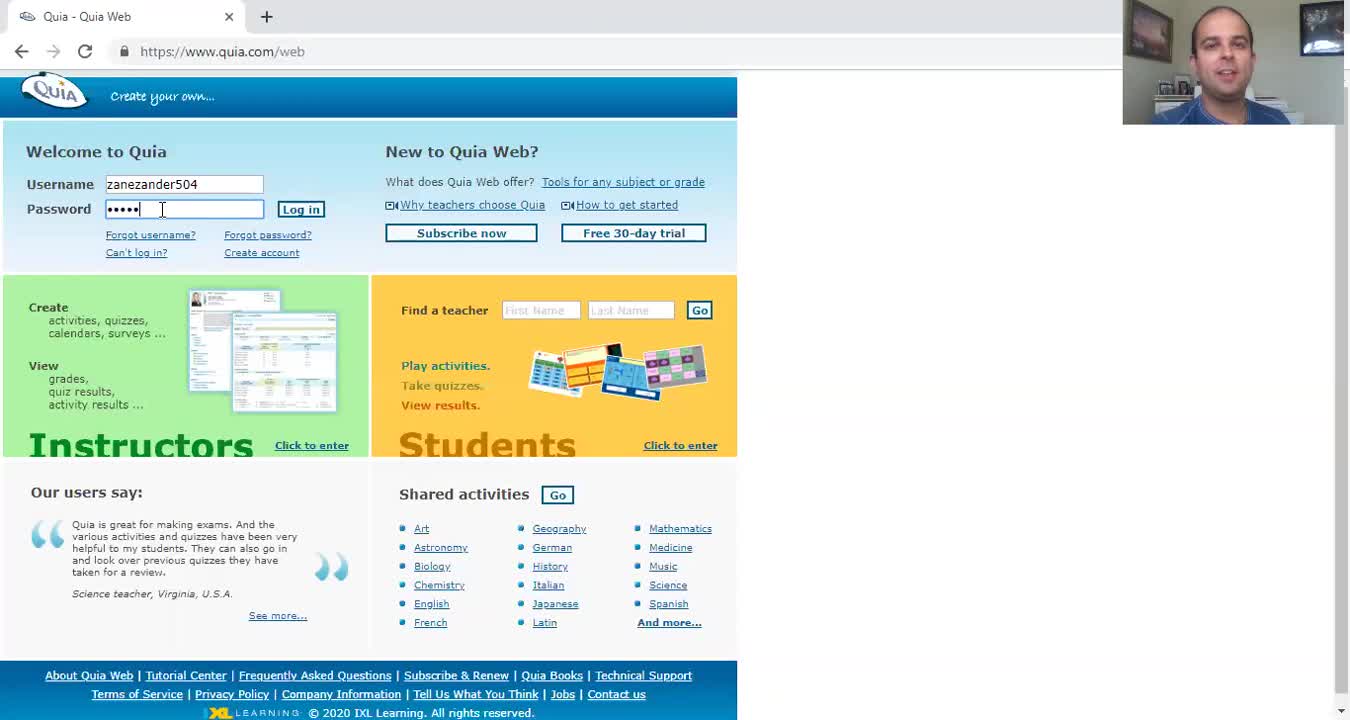Focus the Password field
Viewport: 1350px width, 720px height.
click(184, 209)
